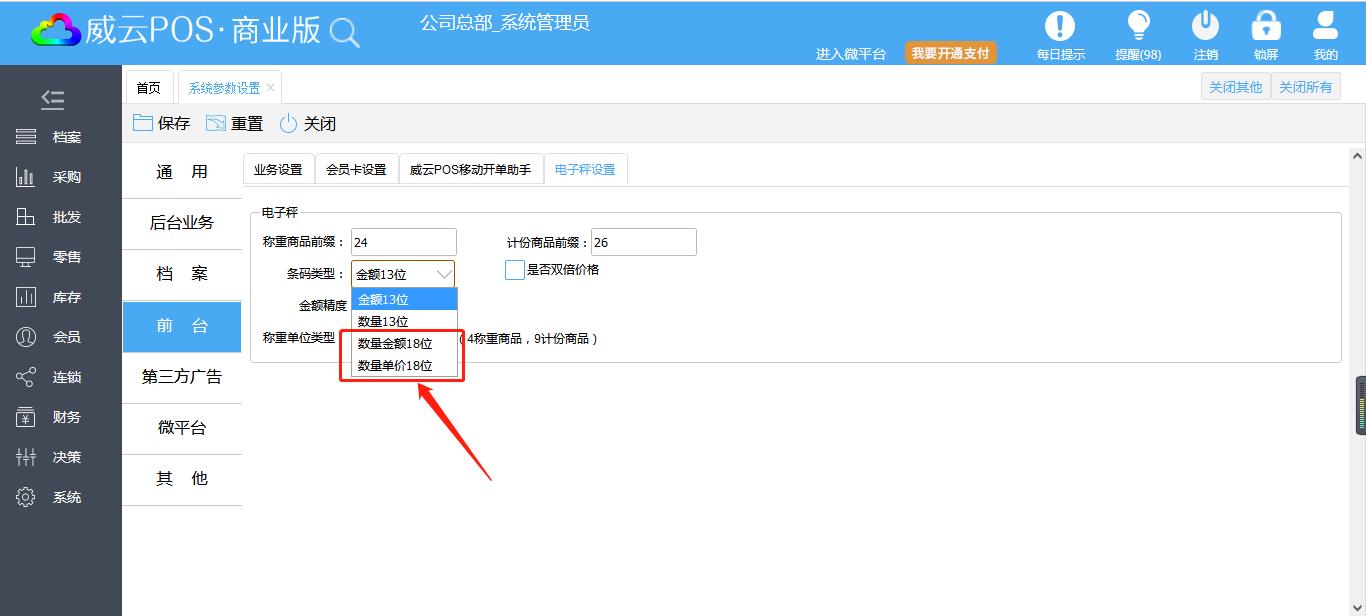Click into the 称重商品前缀 input field
This screenshot has height=616, width=1366.
click(x=403, y=242)
